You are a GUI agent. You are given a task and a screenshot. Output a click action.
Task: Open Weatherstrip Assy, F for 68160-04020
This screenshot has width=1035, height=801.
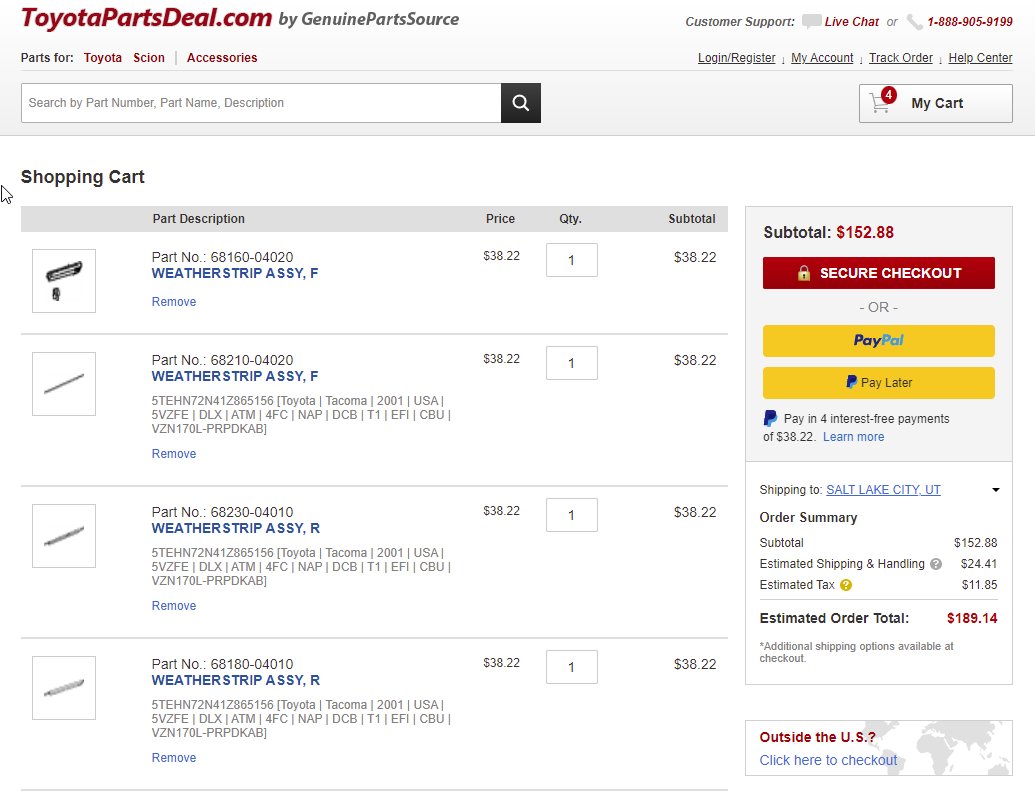pyautogui.click(x=235, y=273)
